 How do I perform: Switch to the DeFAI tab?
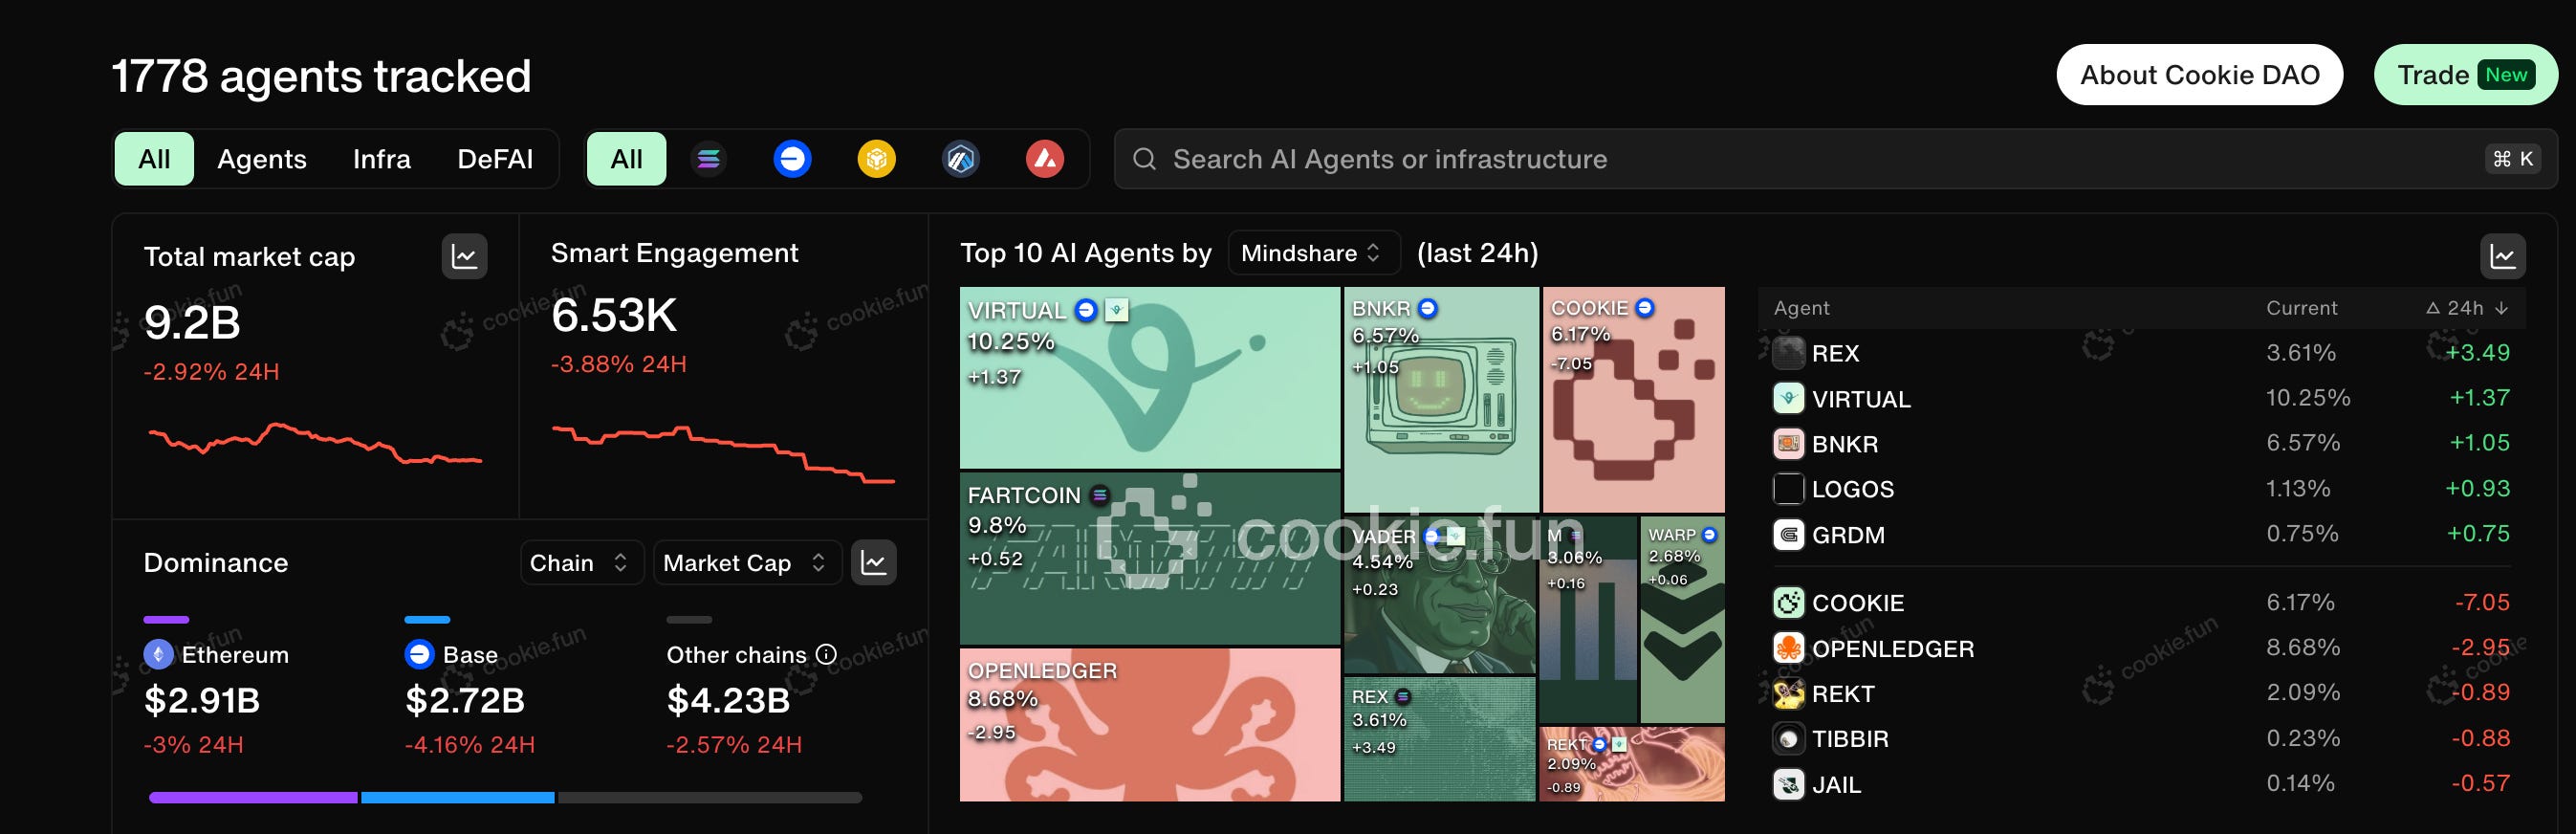(495, 159)
